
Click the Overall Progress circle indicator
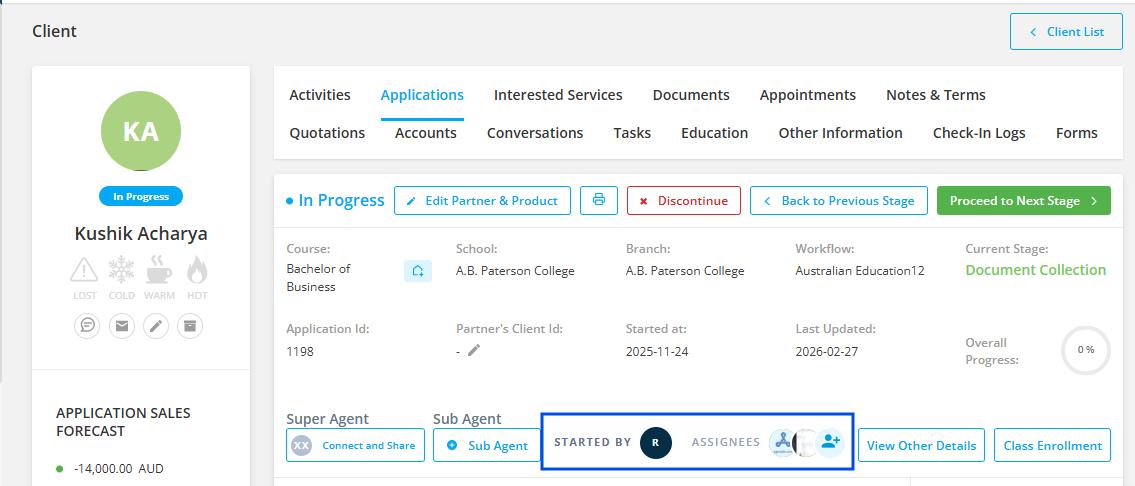coord(1085,350)
